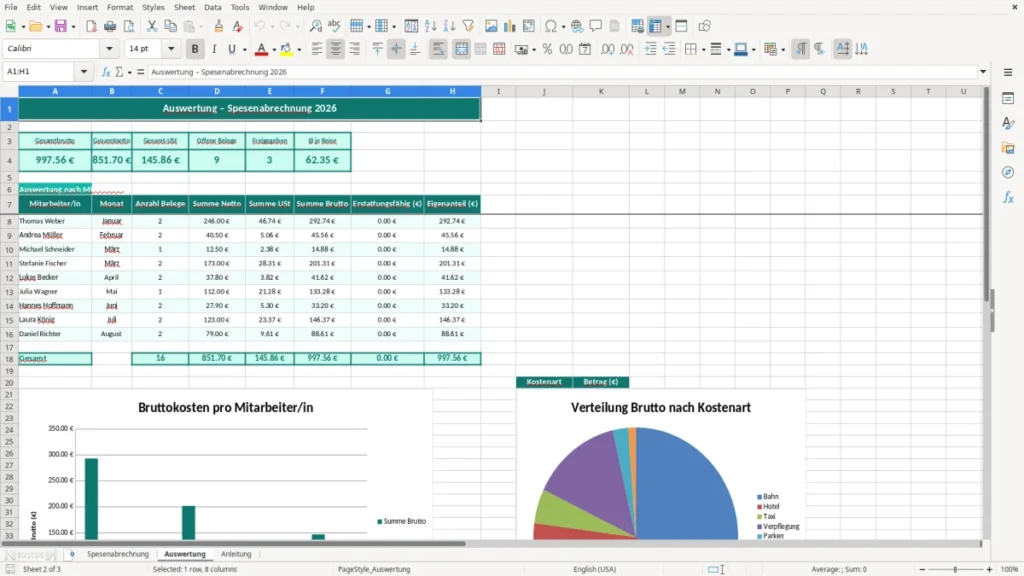1024x576 pixels.
Task: Toggle Center Horizontally alignment
Action: tap(336, 49)
